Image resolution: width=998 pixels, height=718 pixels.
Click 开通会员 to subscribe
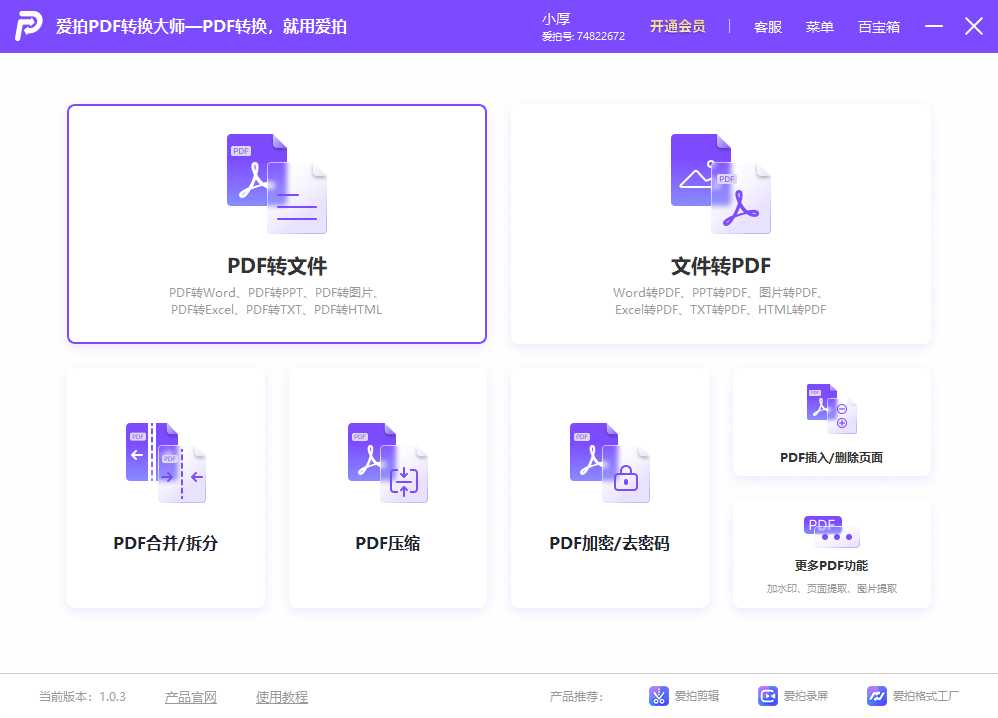point(677,26)
